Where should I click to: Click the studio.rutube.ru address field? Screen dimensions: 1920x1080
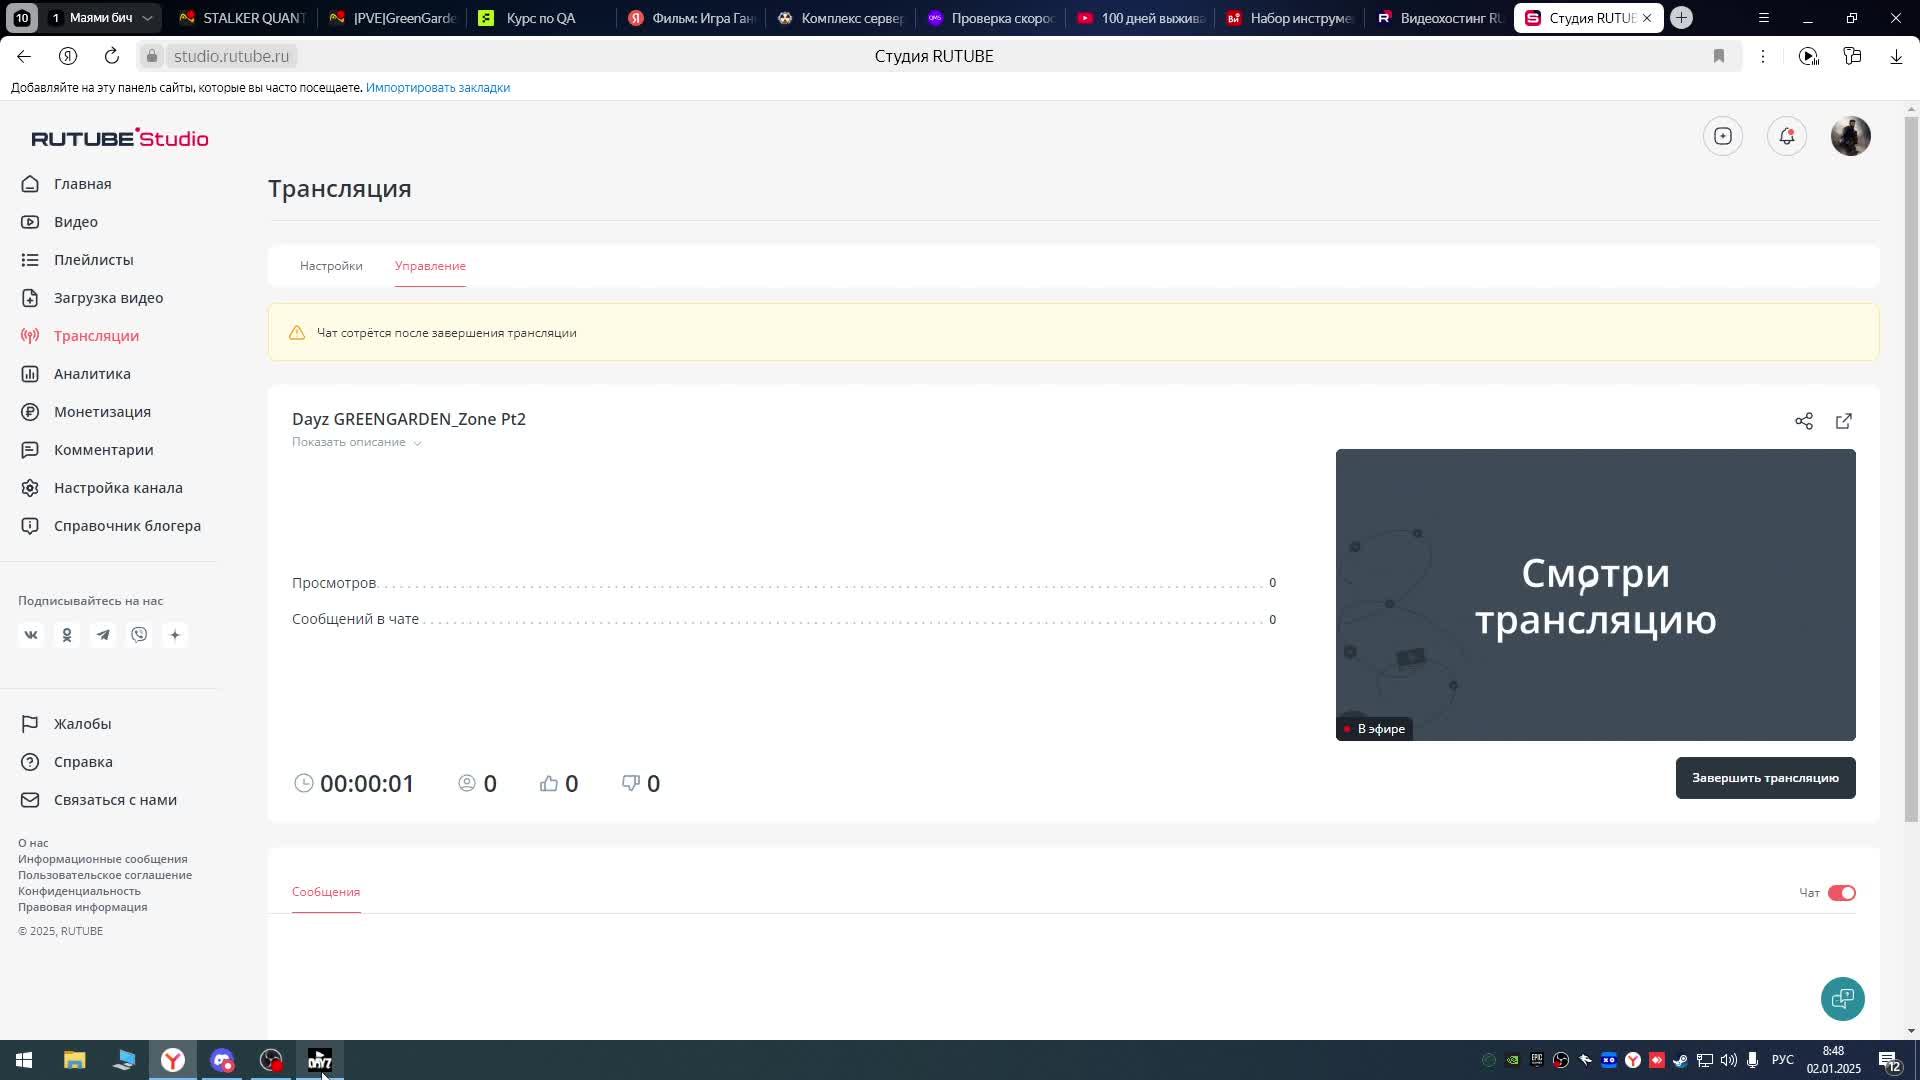[230, 56]
